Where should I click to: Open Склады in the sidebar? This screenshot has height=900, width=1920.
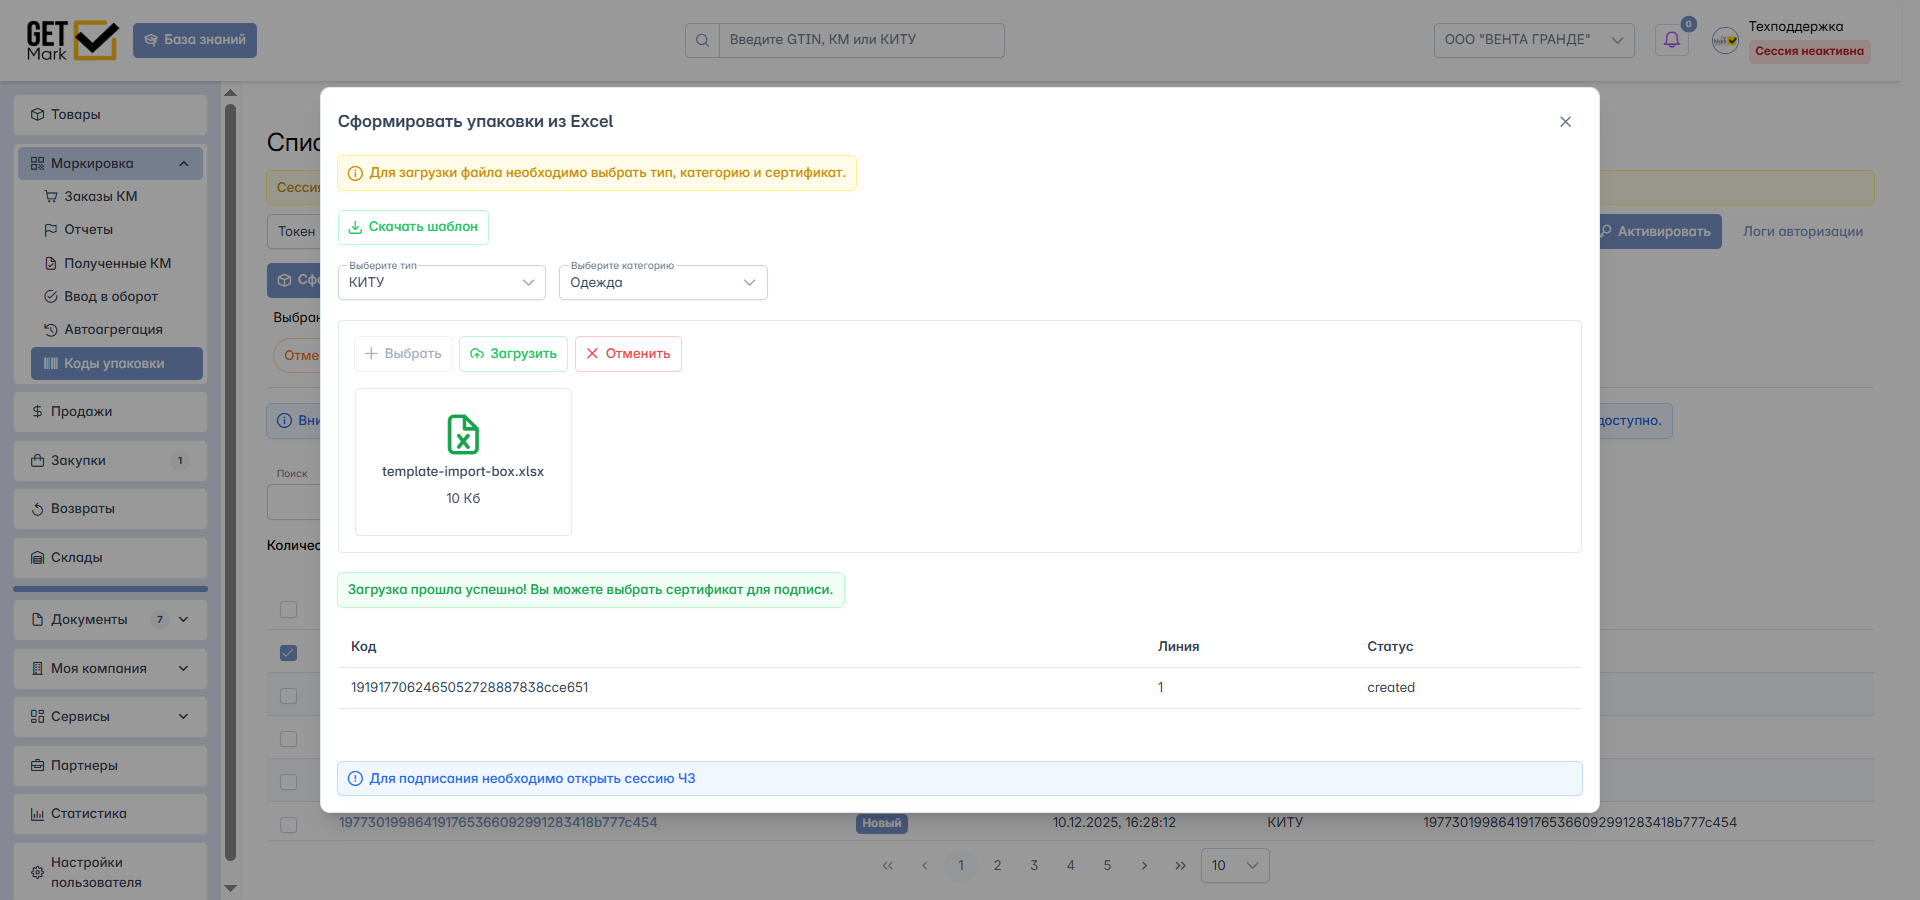110,558
